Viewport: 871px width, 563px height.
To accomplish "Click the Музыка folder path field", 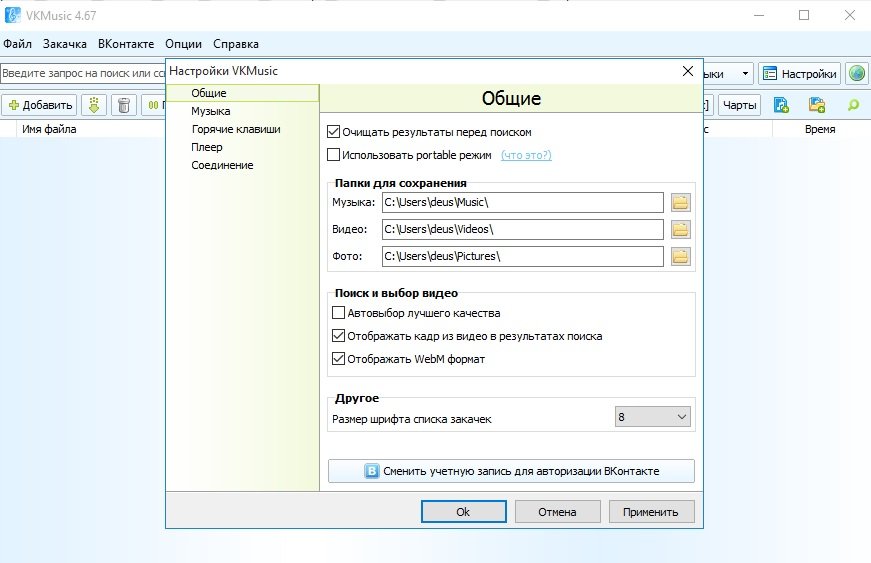I will pyautogui.click(x=523, y=202).
